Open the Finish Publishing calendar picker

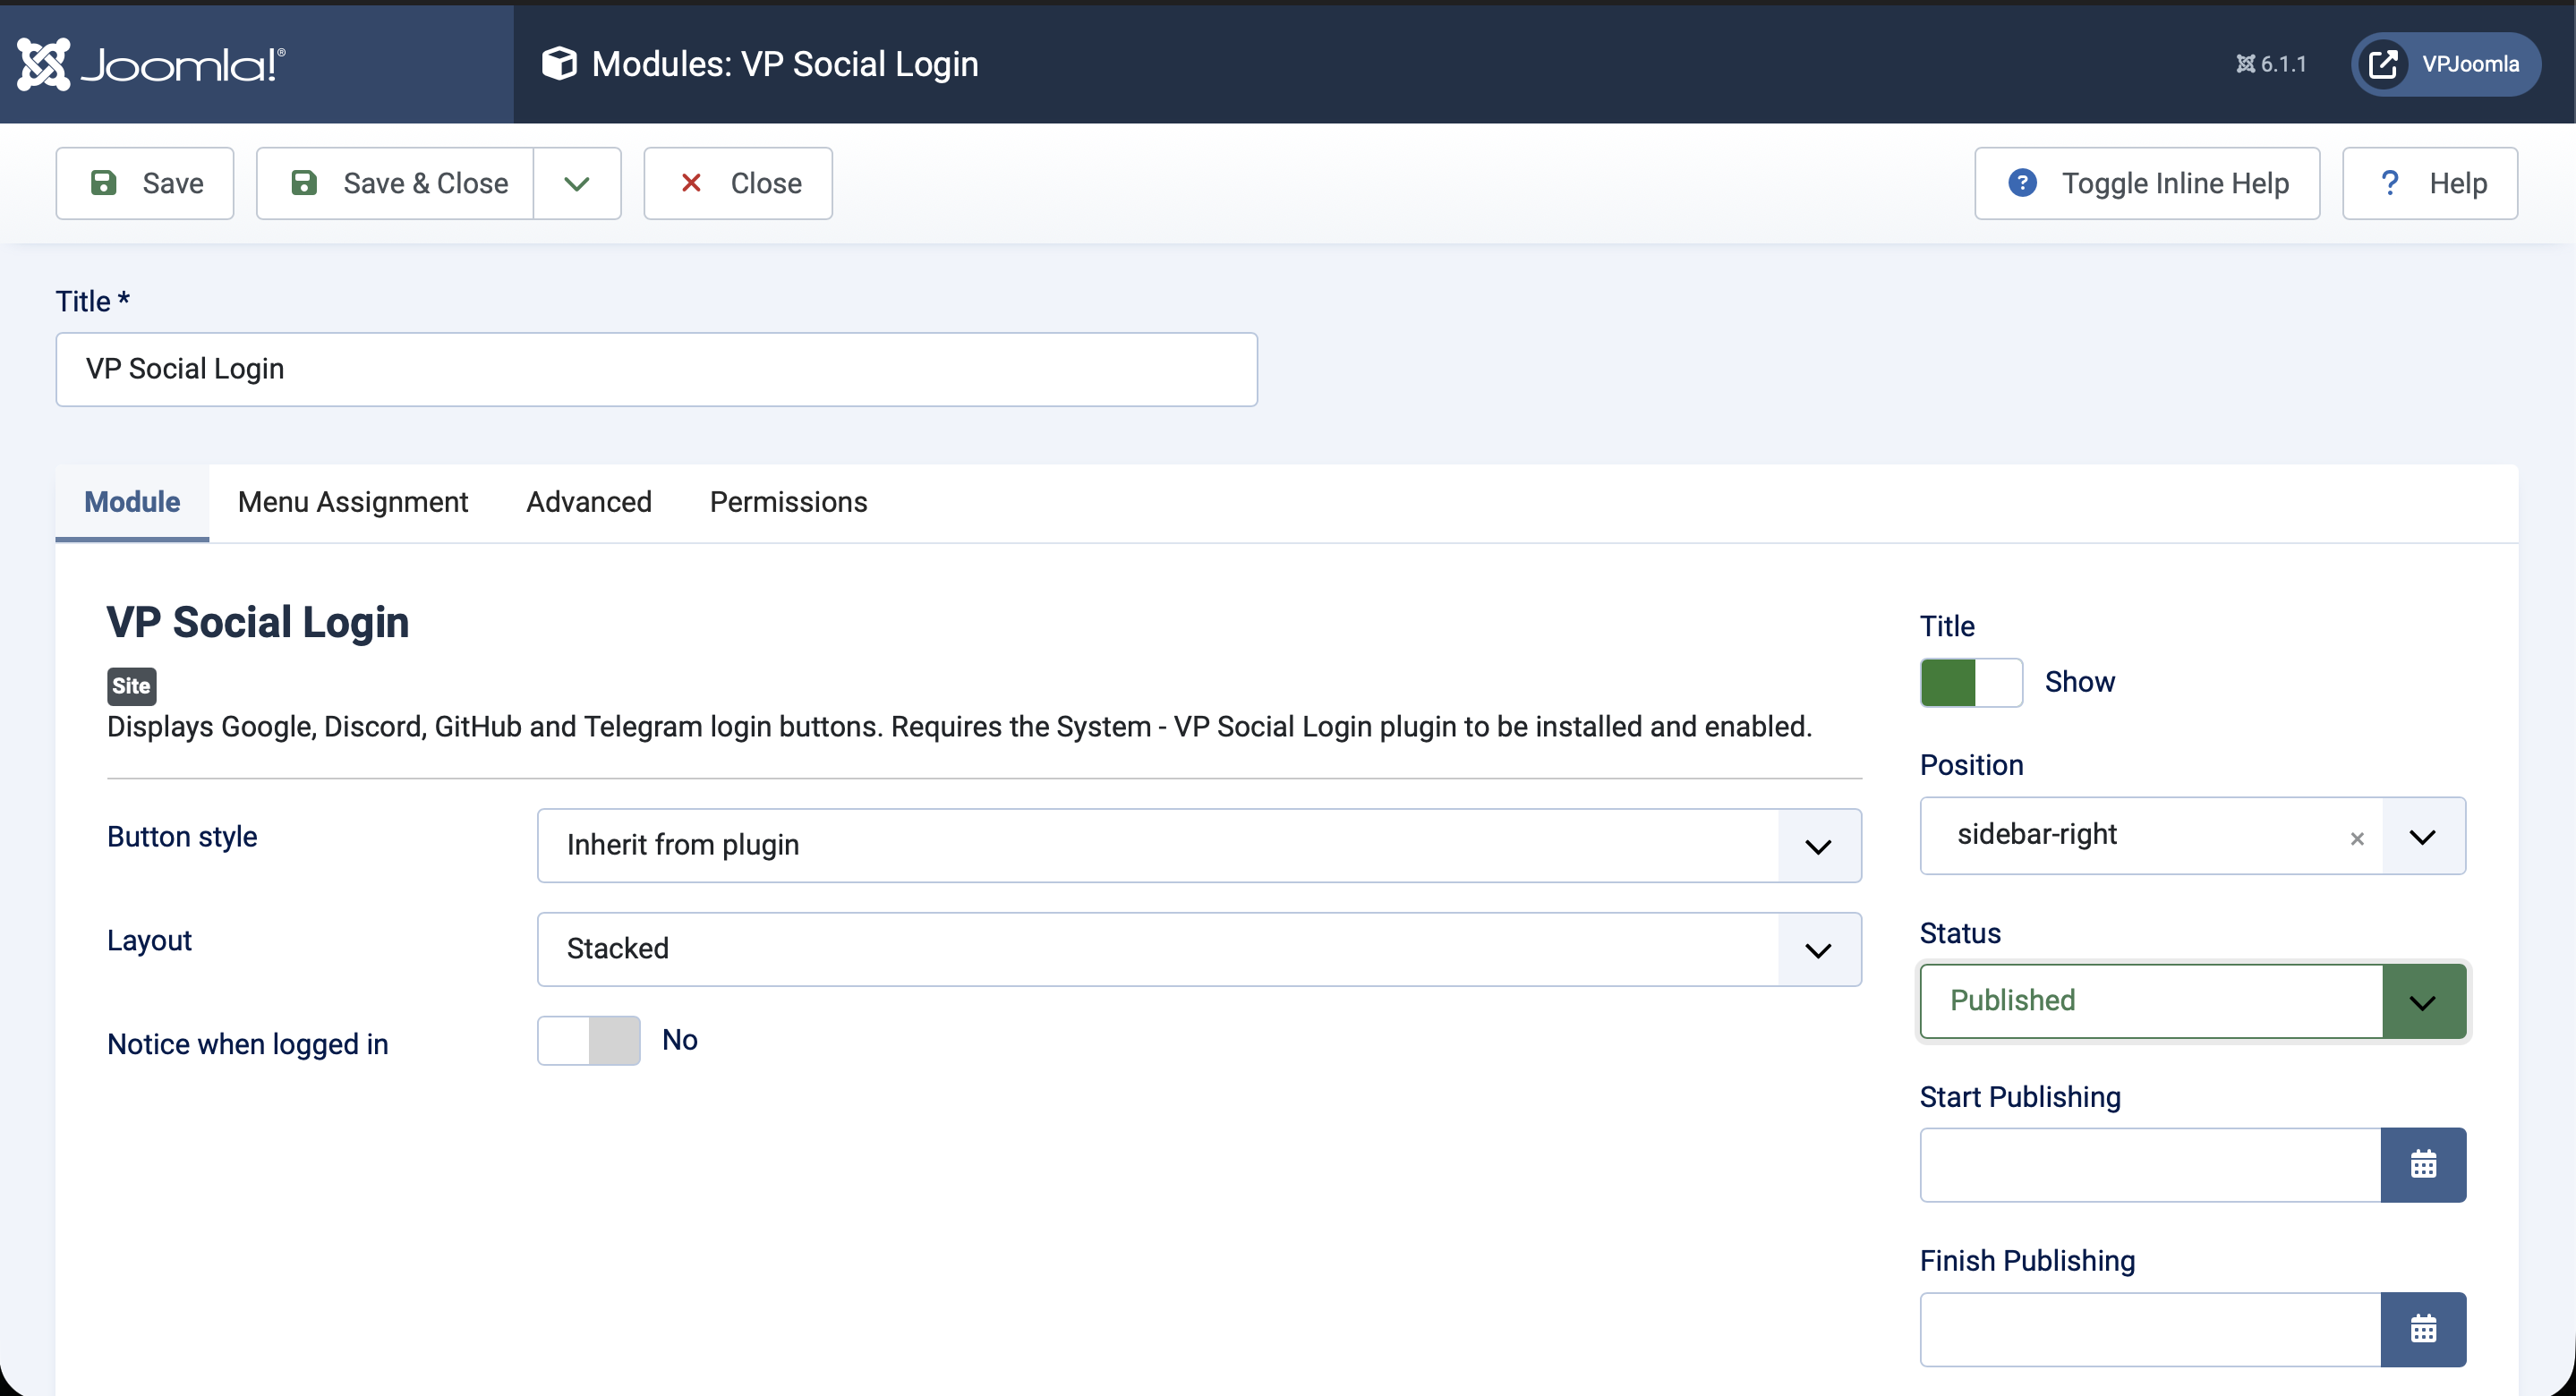click(x=2423, y=1329)
